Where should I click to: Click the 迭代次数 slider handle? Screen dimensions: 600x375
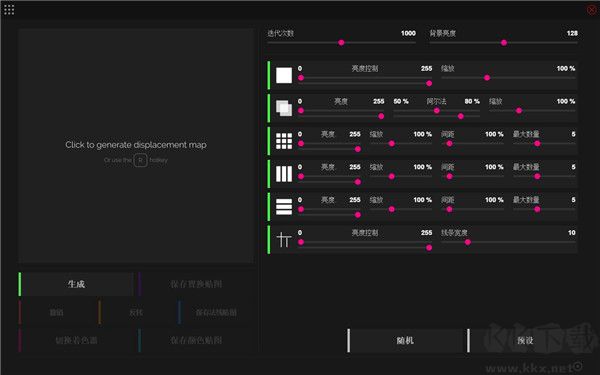pos(341,42)
